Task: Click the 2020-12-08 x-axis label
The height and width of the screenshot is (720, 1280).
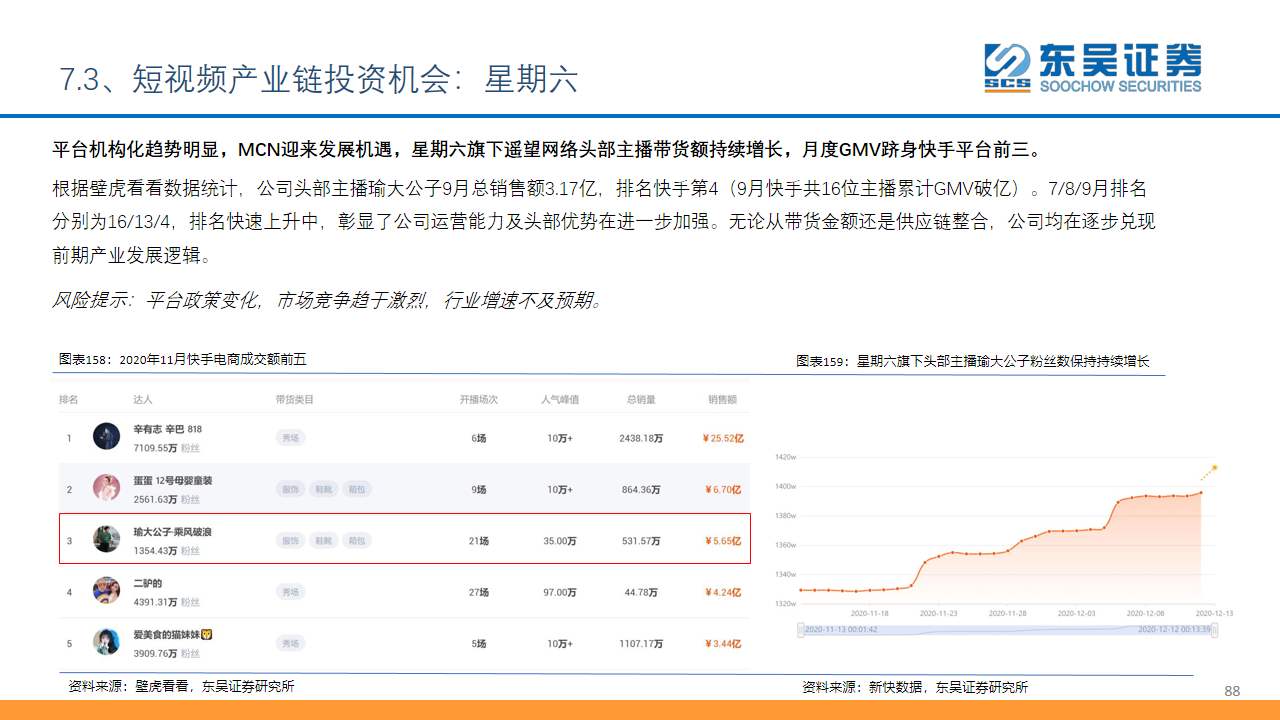Action: [x=1146, y=613]
